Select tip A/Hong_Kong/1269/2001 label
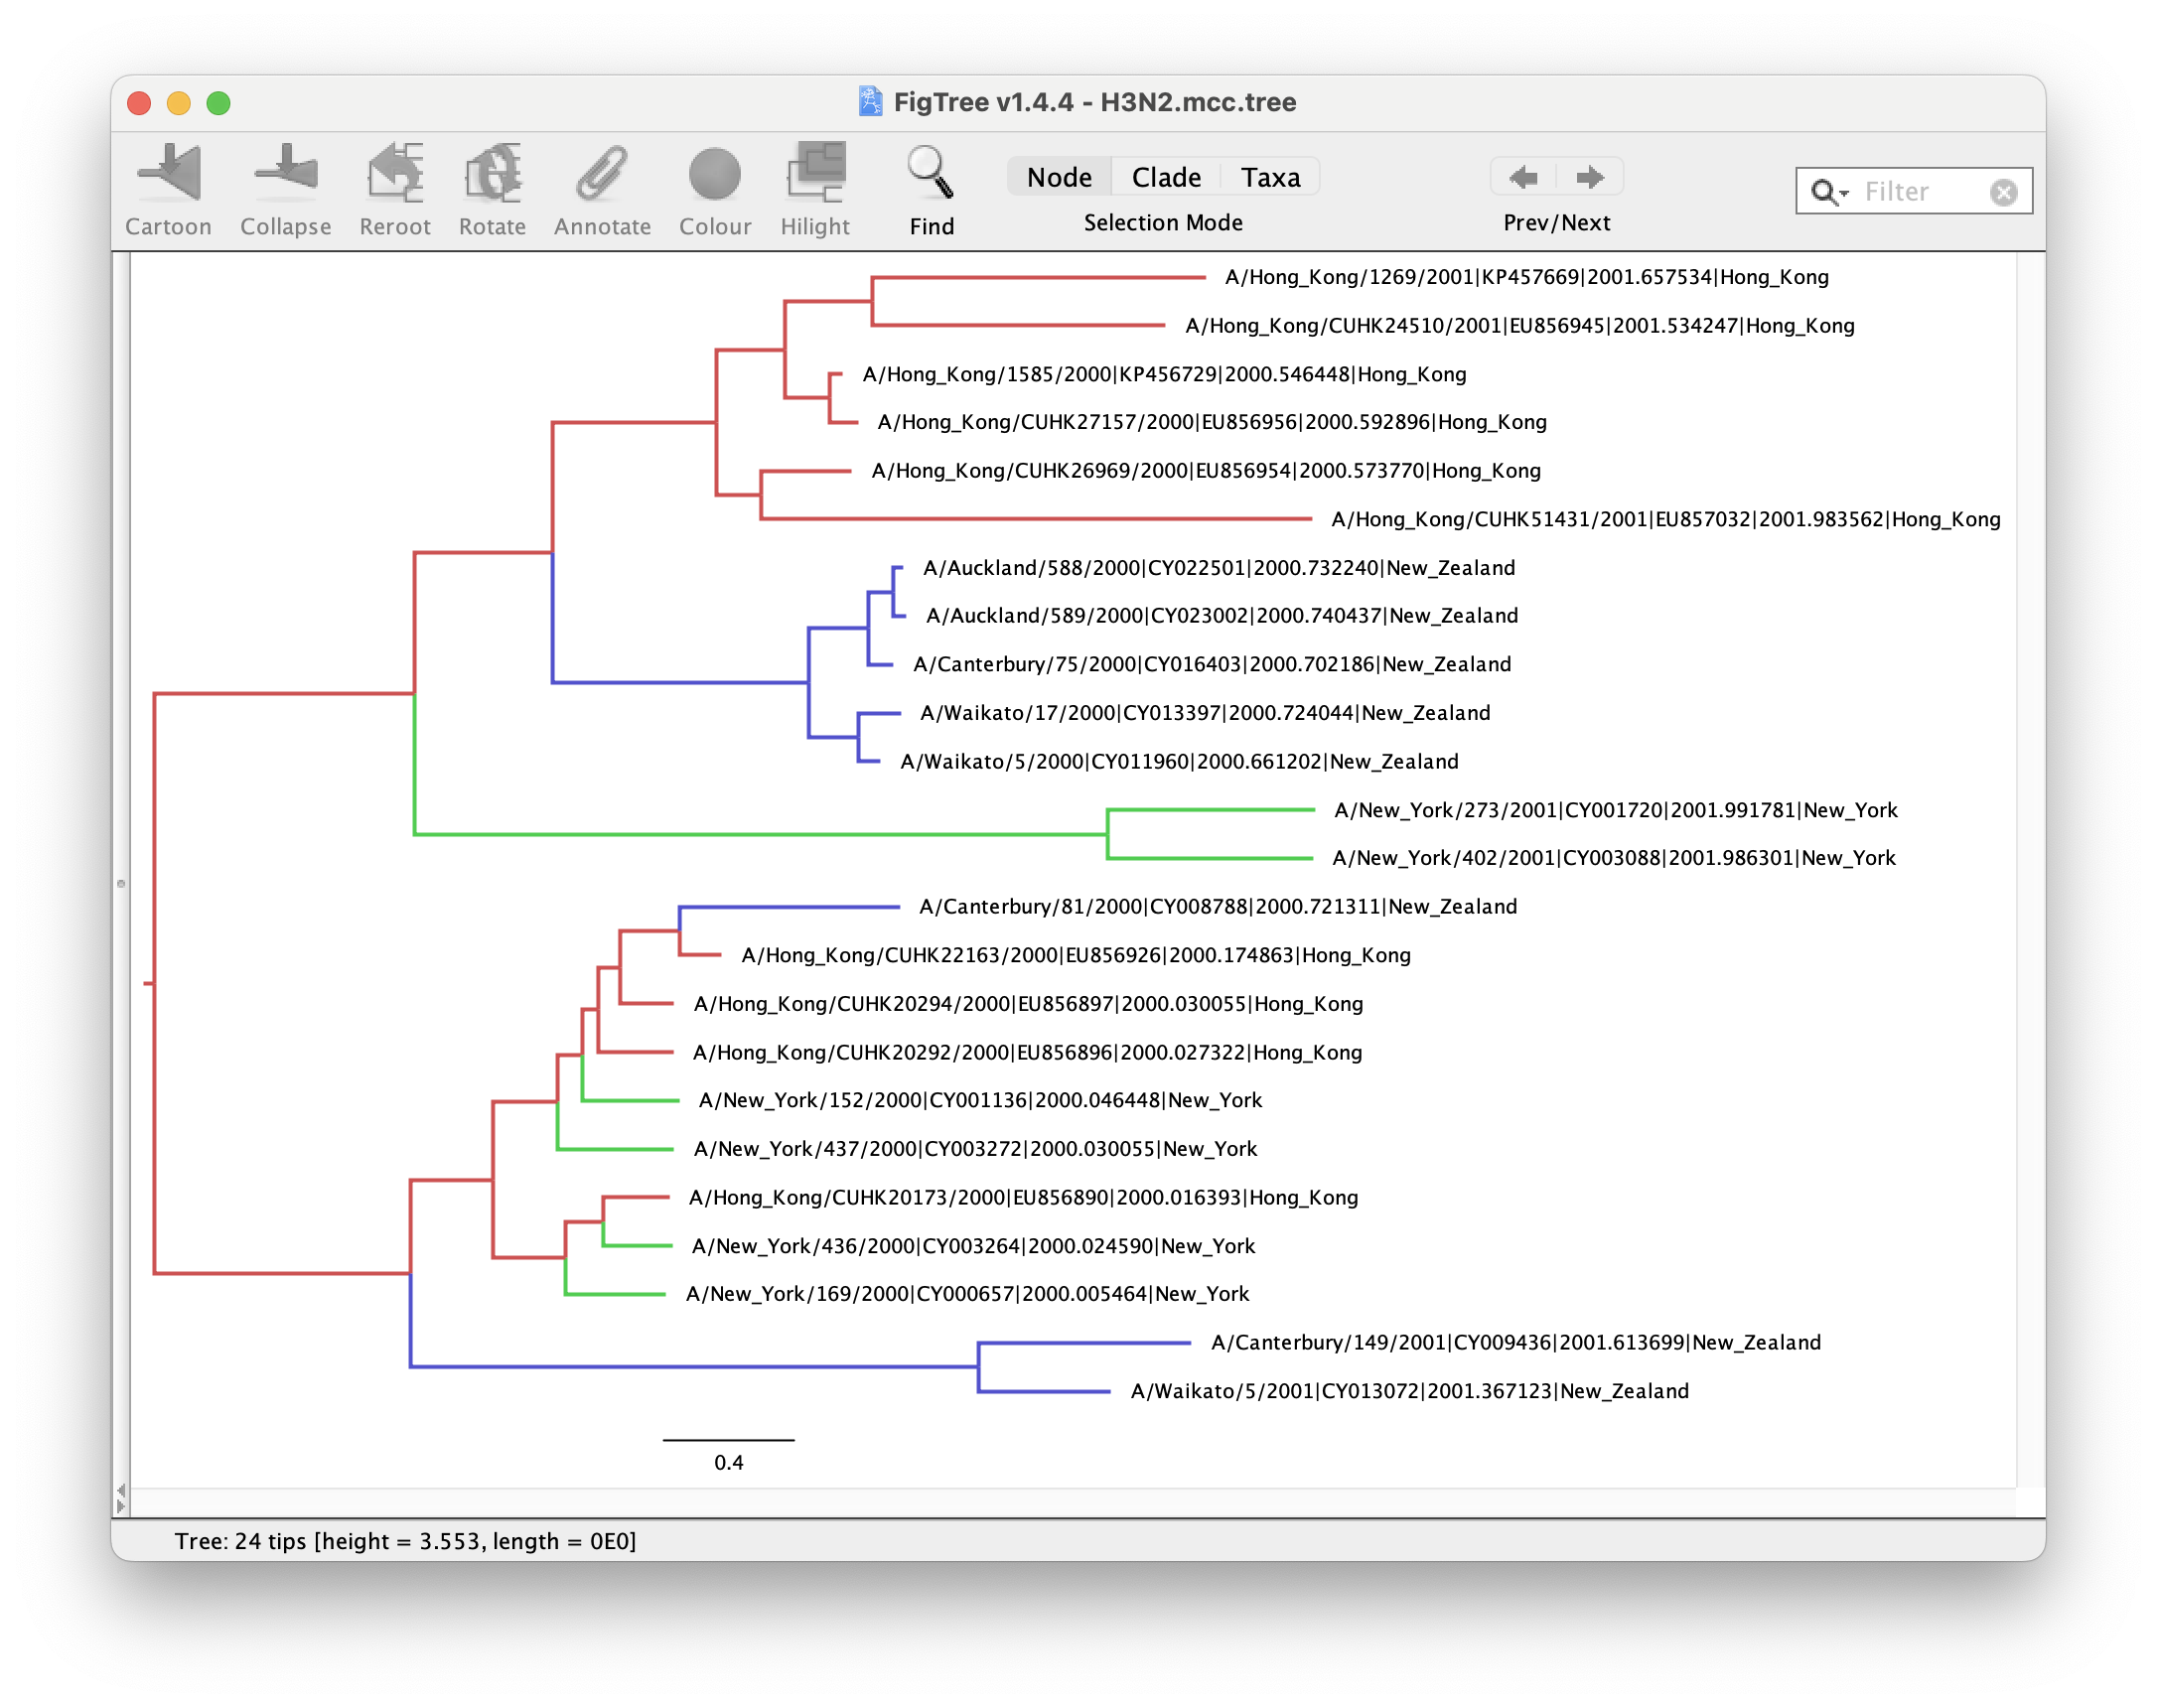The width and height of the screenshot is (2157, 1708). click(x=1527, y=277)
